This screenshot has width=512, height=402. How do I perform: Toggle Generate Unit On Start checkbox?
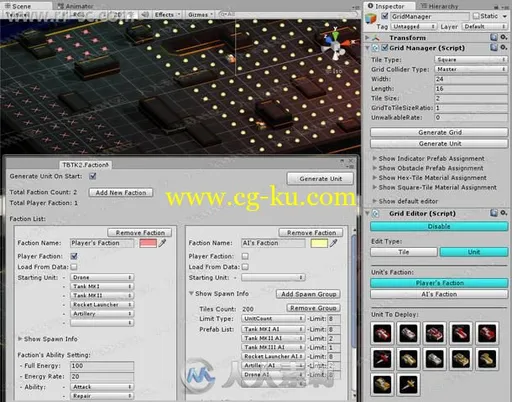93,176
